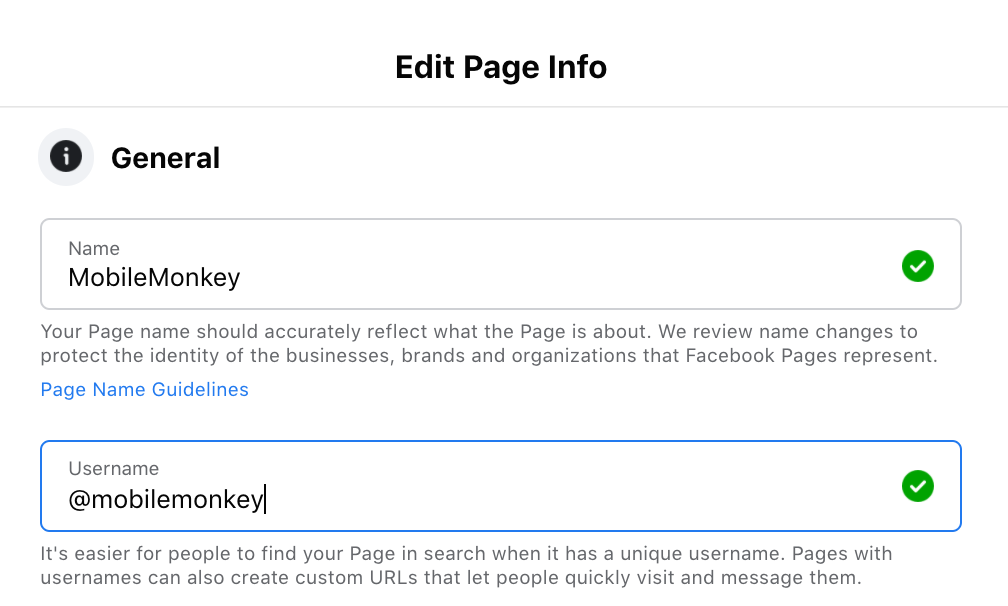Click the divider line under the title
Image resolution: width=1008 pixels, height=606 pixels.
click(x=504, y=107)
